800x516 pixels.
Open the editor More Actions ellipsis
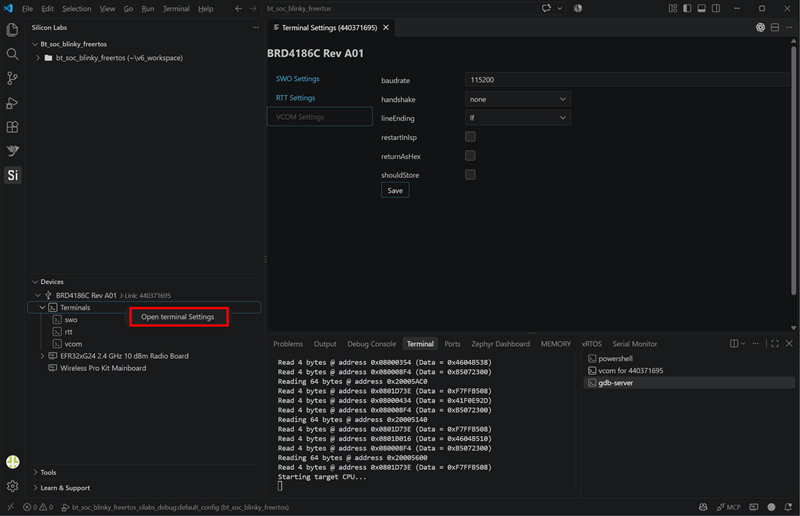789,28
